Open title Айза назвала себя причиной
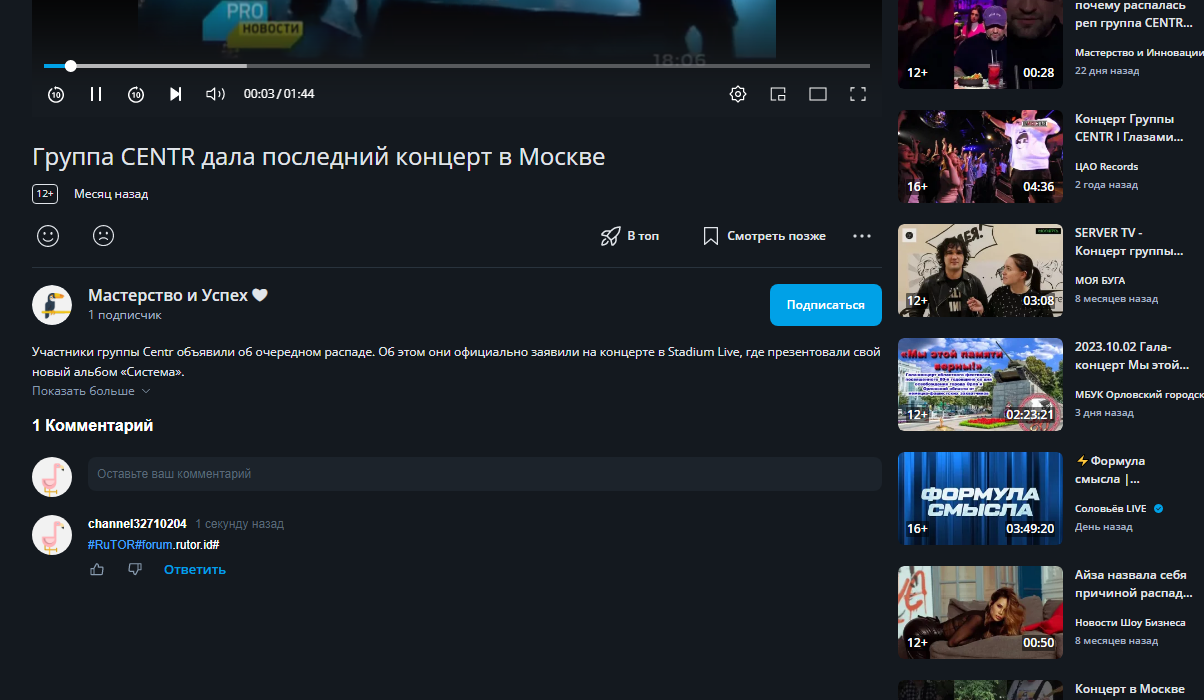Screen dimensions: 1204x700 click(1132, 584)
